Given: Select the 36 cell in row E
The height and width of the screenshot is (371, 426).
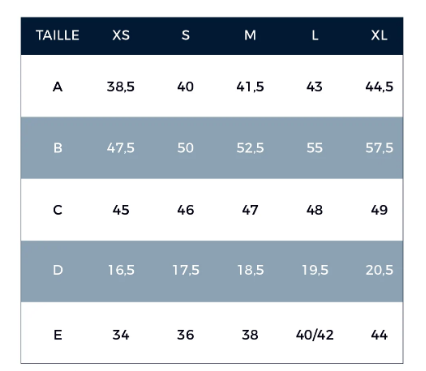Looking at the screenshot, I should coord(185,335).
